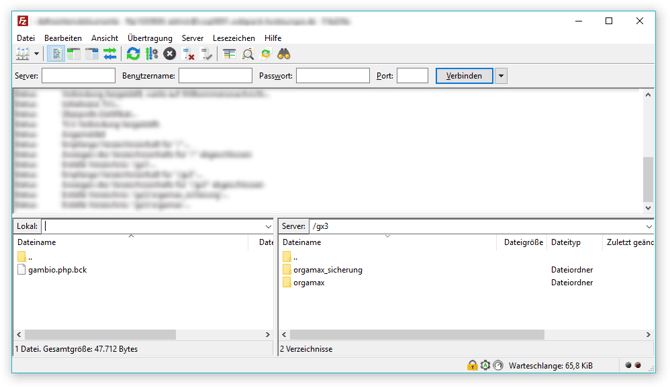Select the orgamax_sicherung folder

coord(327,270)
